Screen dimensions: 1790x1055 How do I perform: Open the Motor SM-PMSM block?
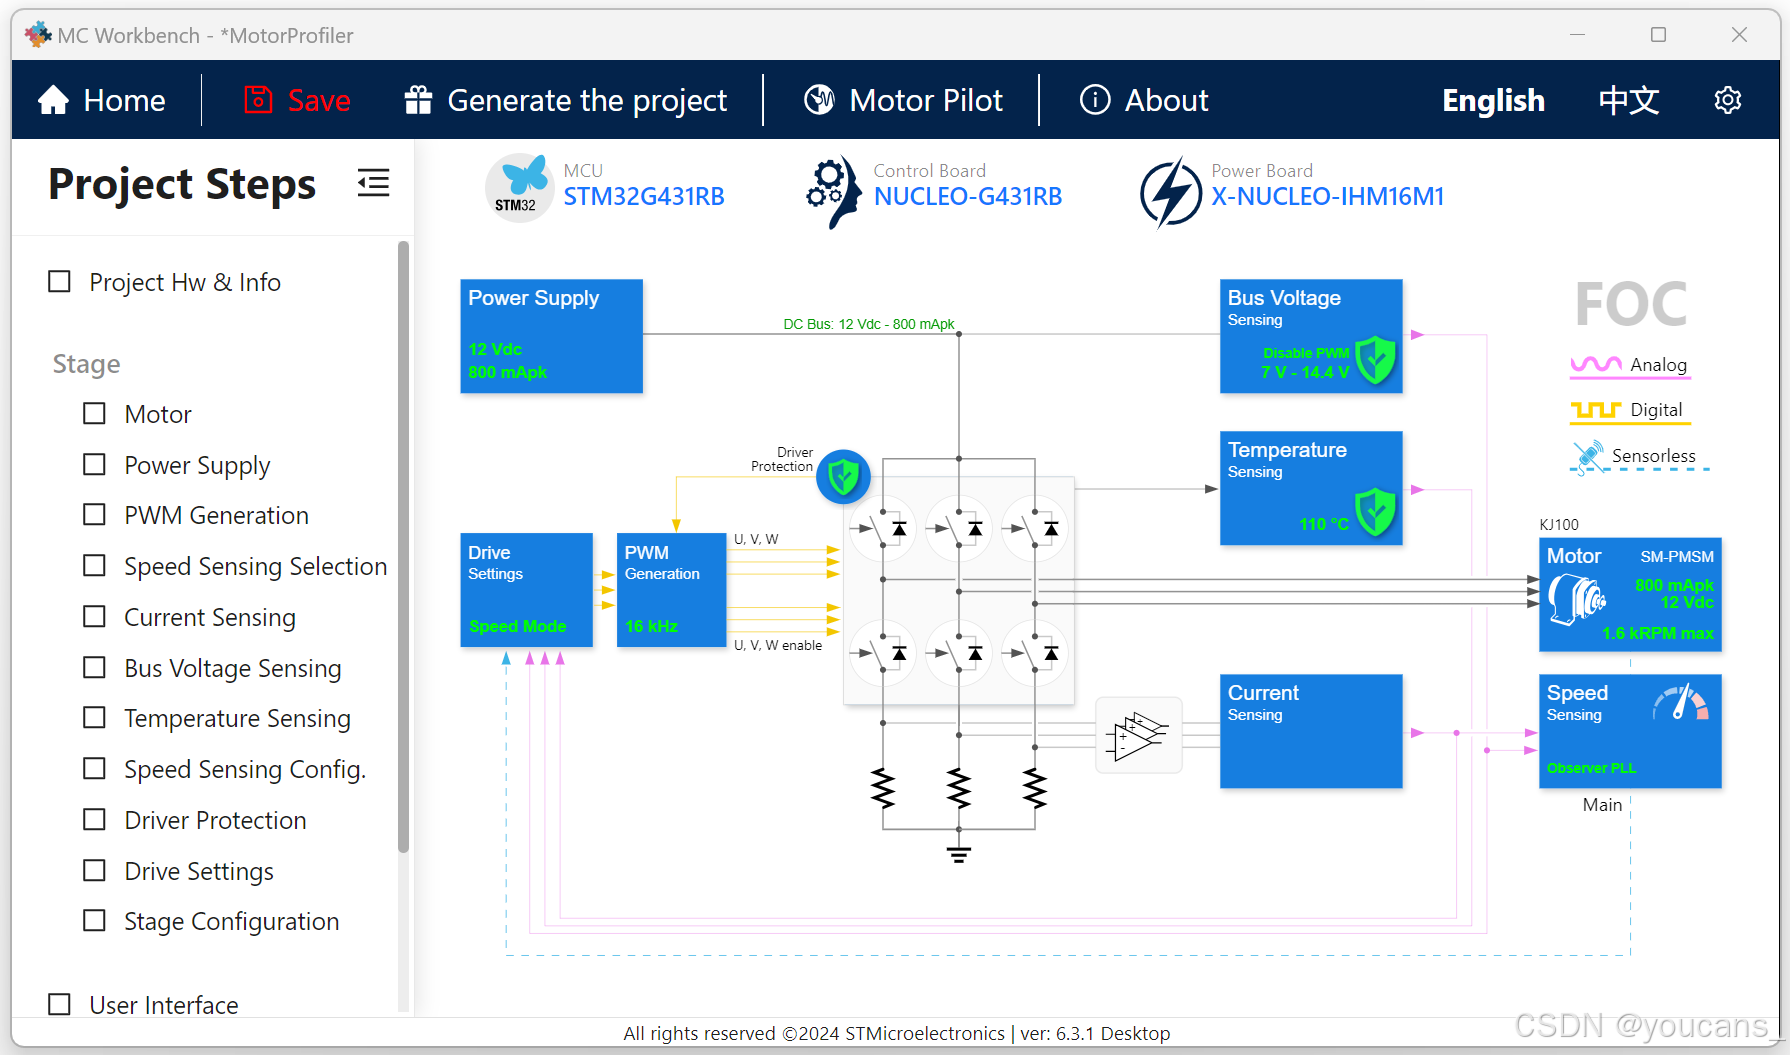point(1630,594)
